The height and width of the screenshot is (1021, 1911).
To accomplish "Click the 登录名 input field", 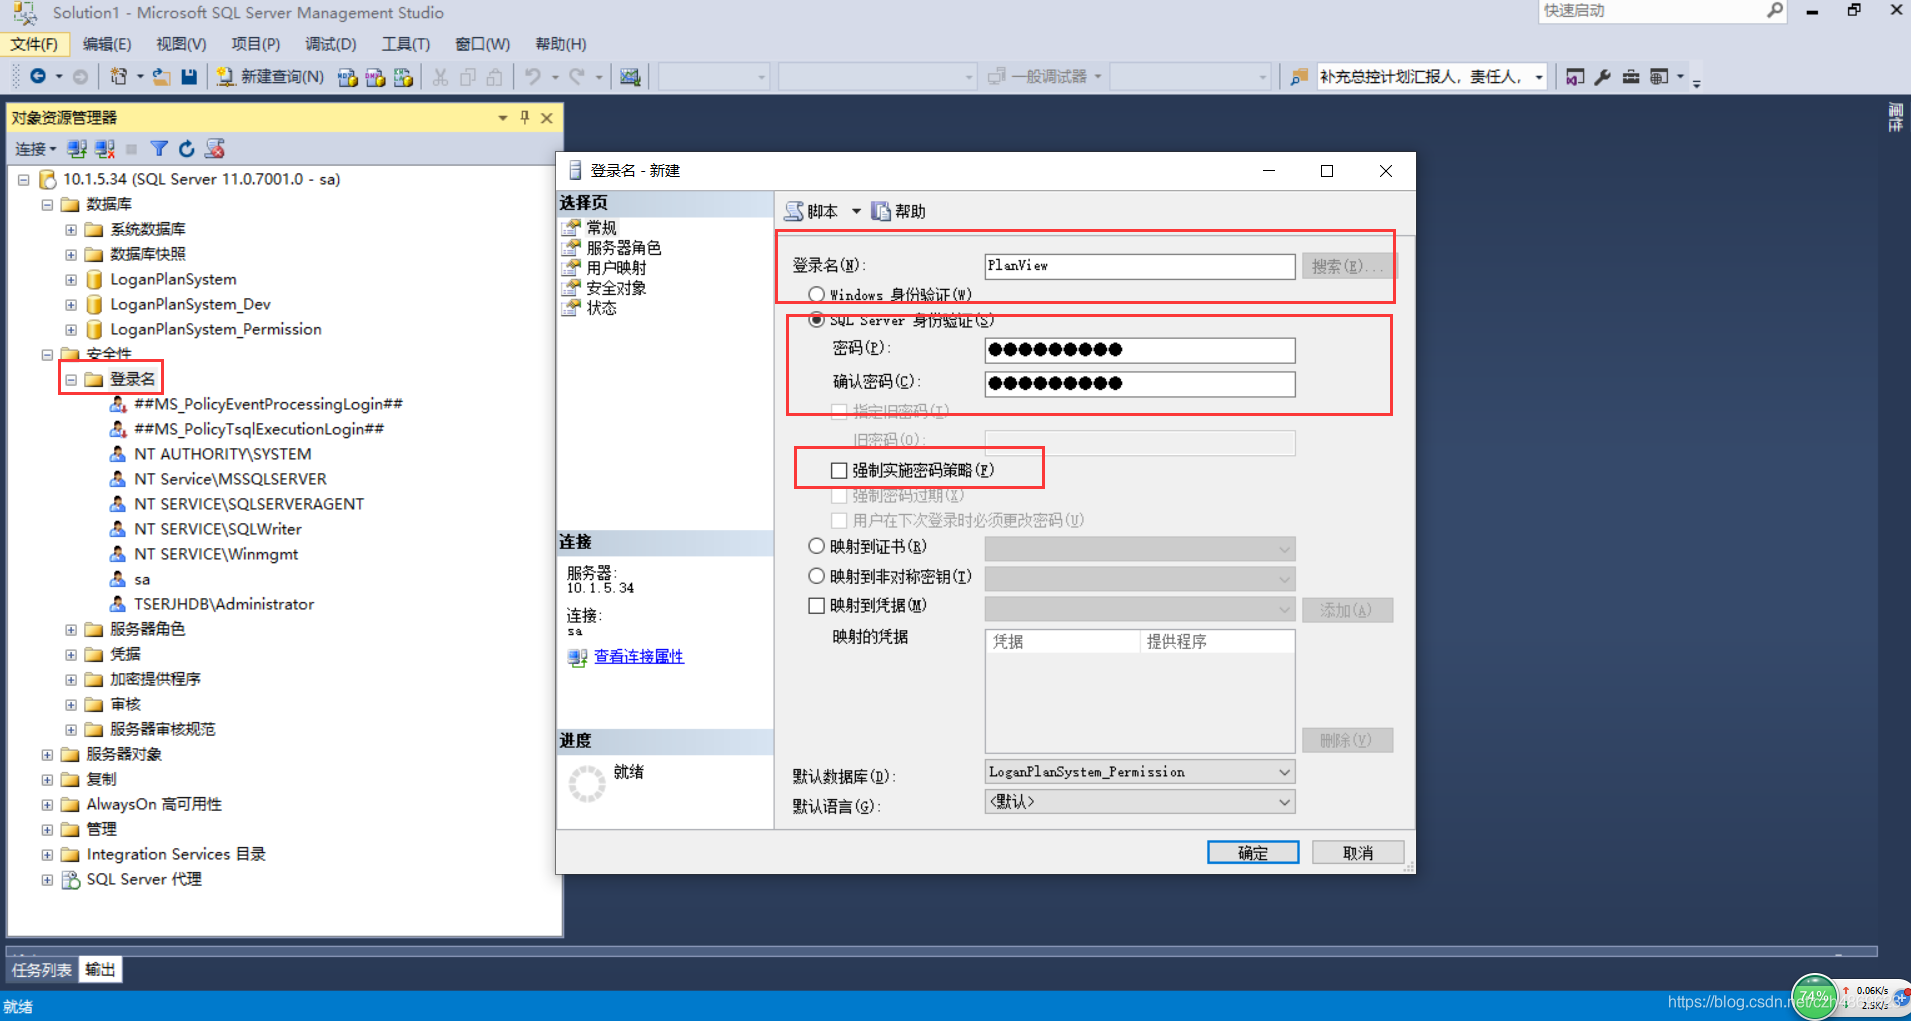I will [1140, 265].
